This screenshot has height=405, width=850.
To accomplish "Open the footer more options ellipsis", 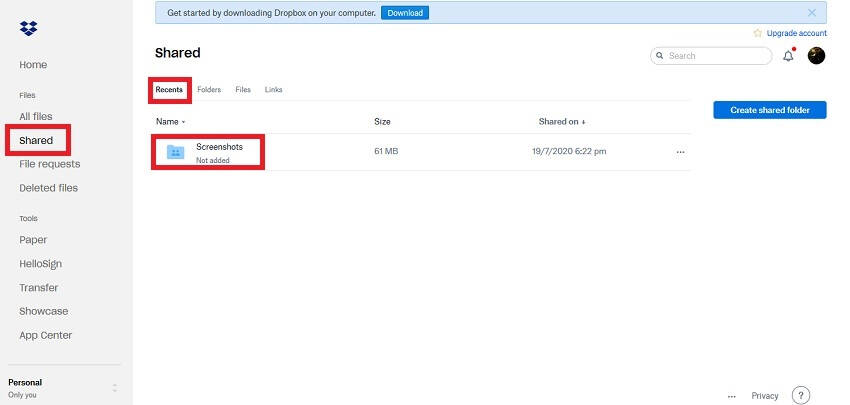I will point(732,396).
